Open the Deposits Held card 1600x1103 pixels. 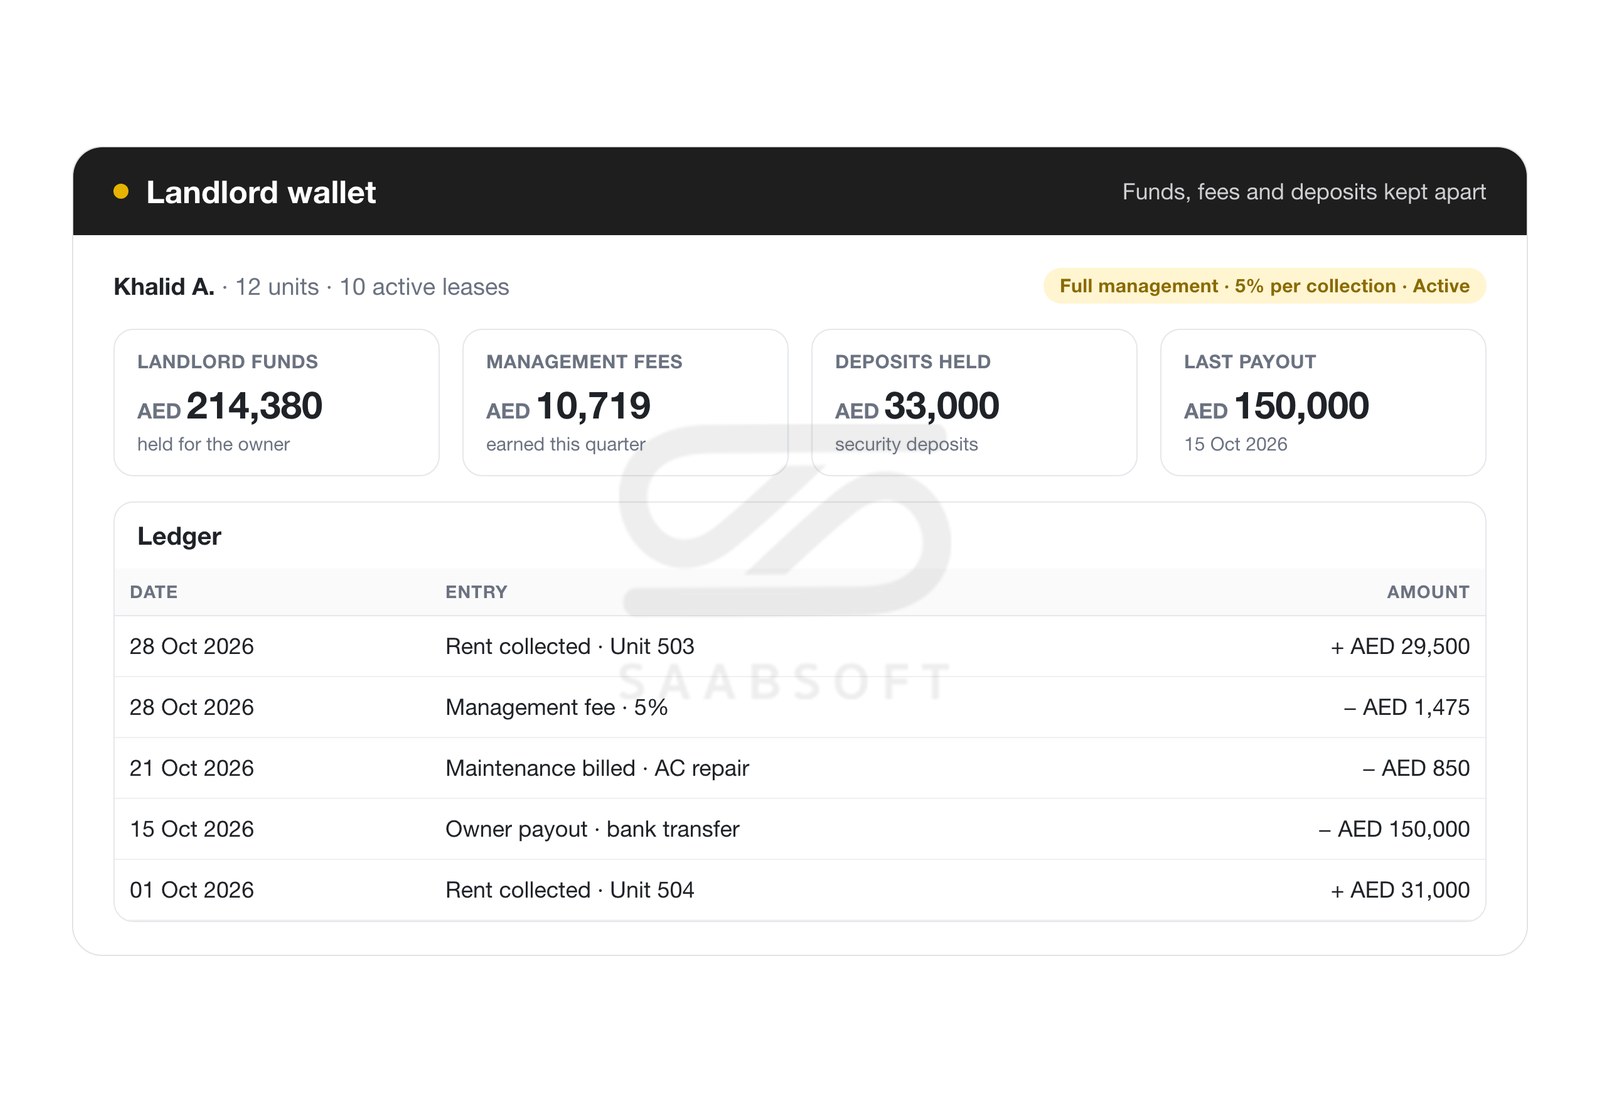click(974, 402)
